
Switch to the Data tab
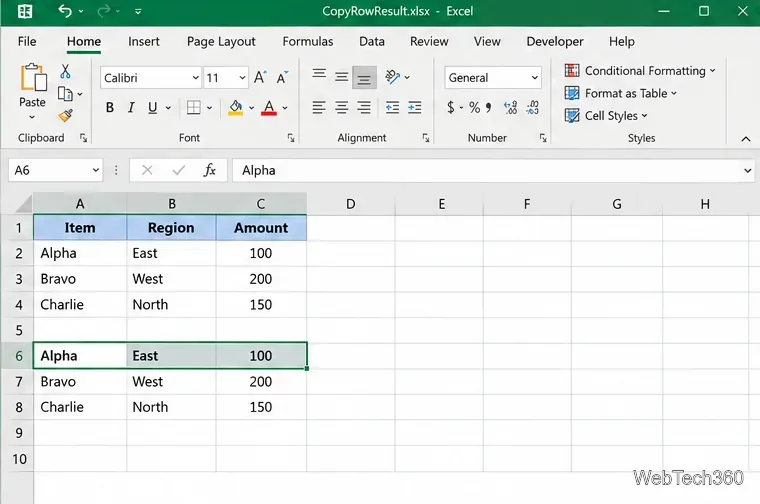click(372, 42)
